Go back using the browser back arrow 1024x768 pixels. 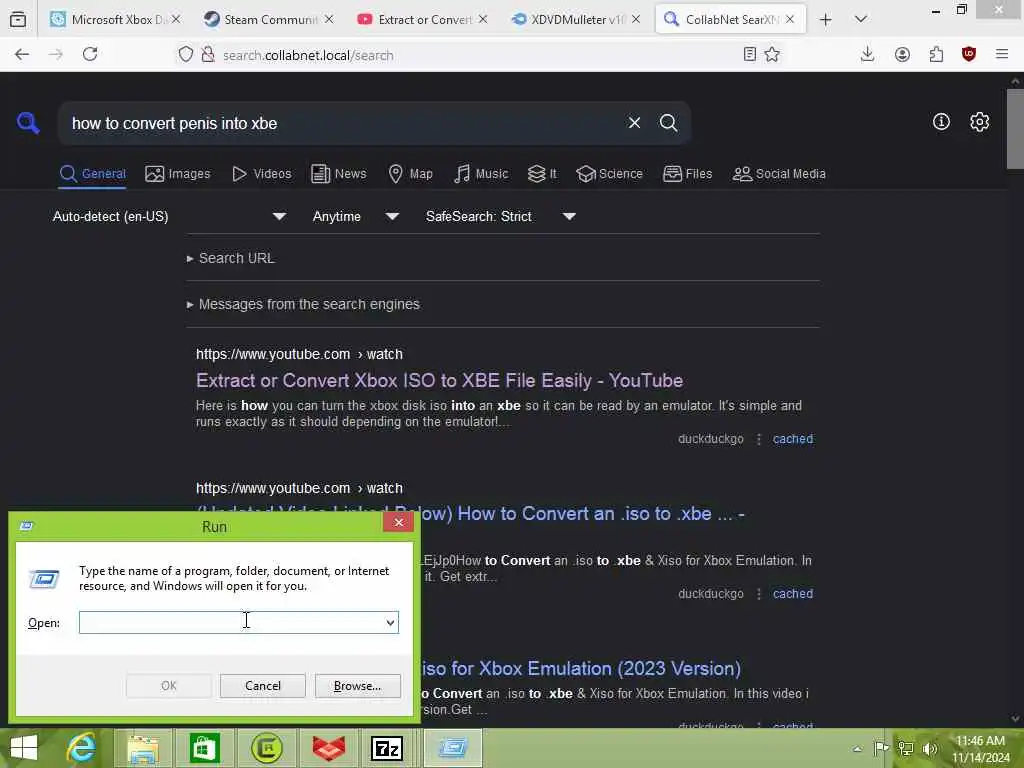pos(22,54)
